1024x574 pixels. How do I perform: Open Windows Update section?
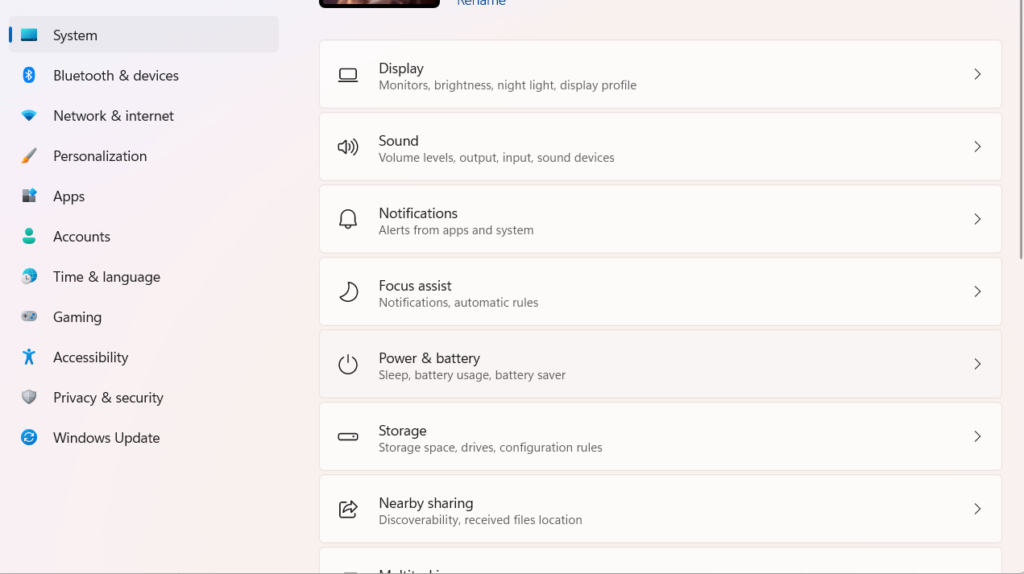pos(144,438)
